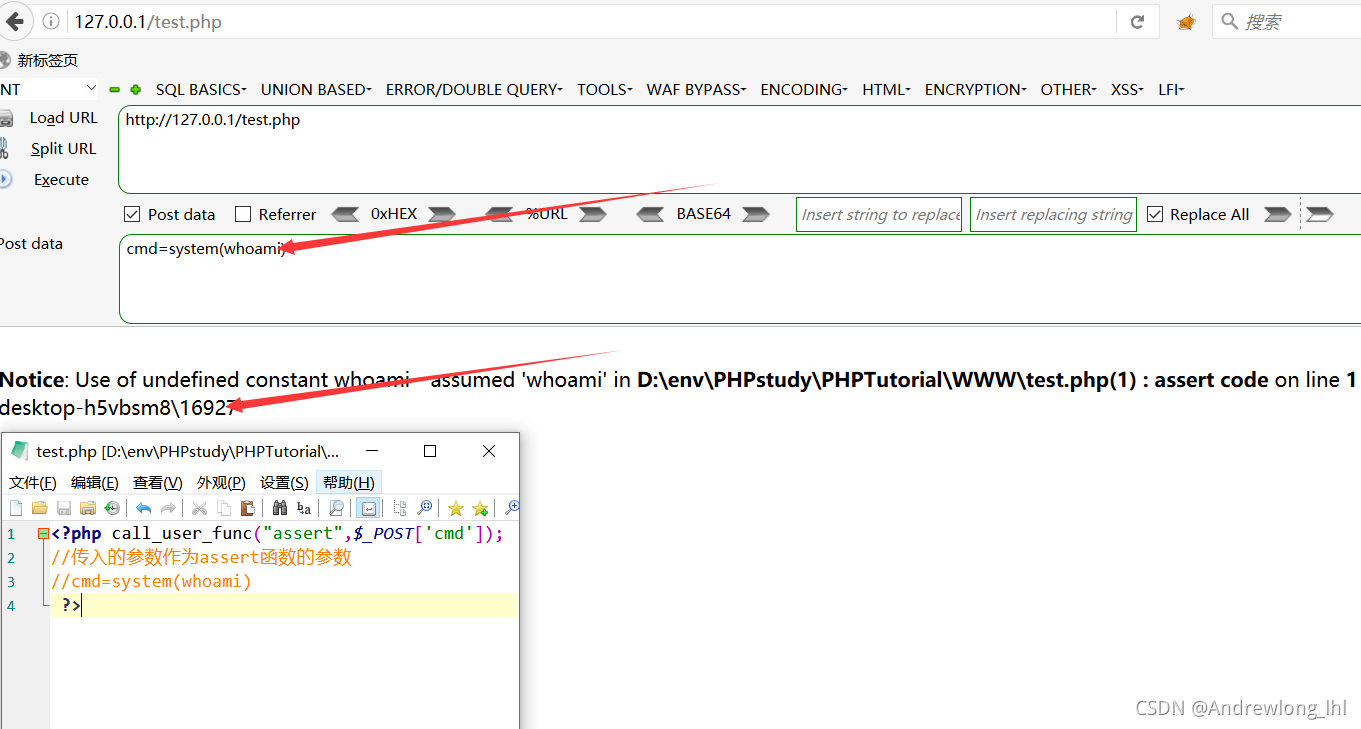1361x729 pixels.
Task: Expand the ENCODING dropdown
Action: (x=804, y=89)
